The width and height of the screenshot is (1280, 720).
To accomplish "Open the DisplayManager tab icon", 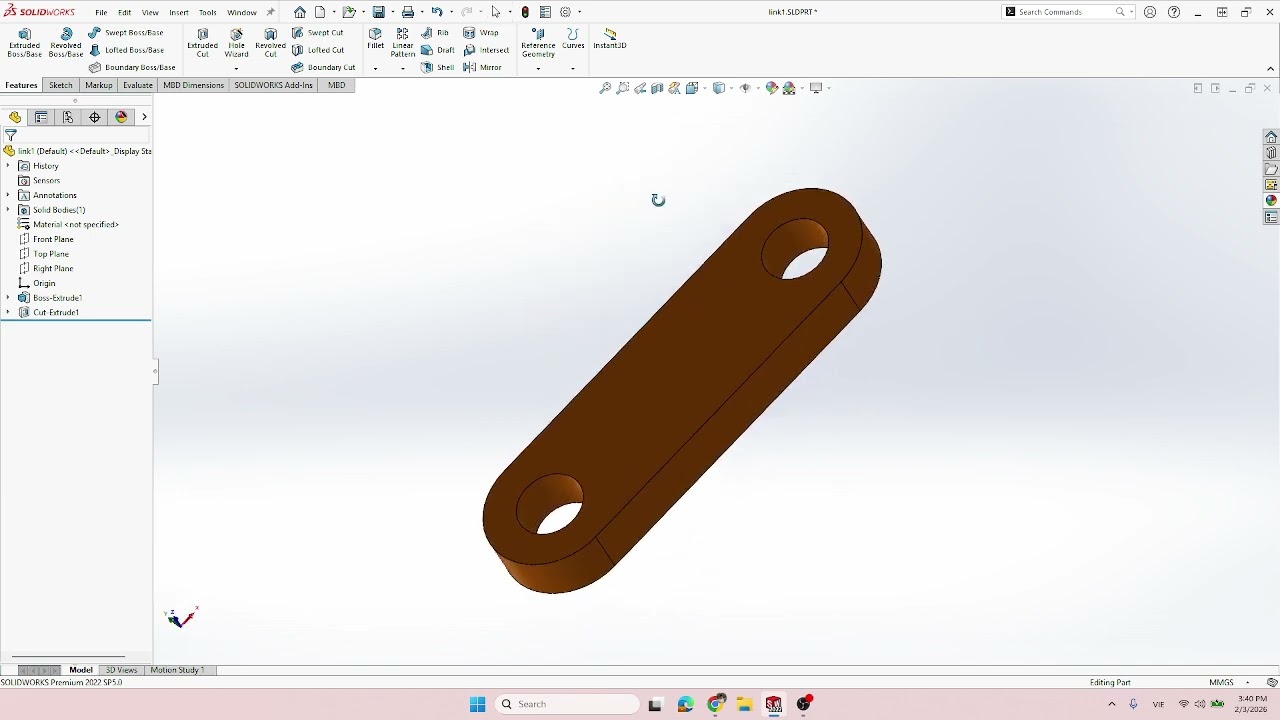I will 121,117.
